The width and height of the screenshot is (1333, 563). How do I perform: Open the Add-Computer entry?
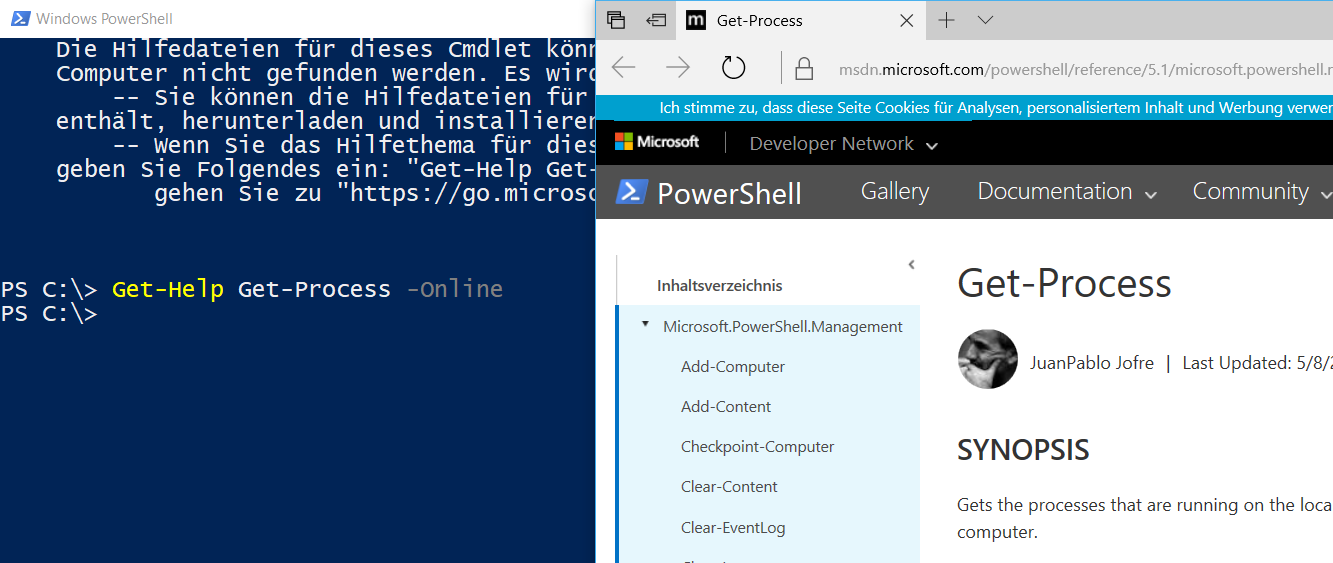[x=733, y=366]
